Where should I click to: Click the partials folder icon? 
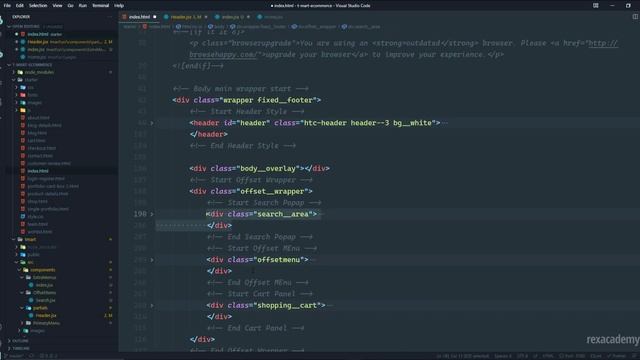pos(29,308)
